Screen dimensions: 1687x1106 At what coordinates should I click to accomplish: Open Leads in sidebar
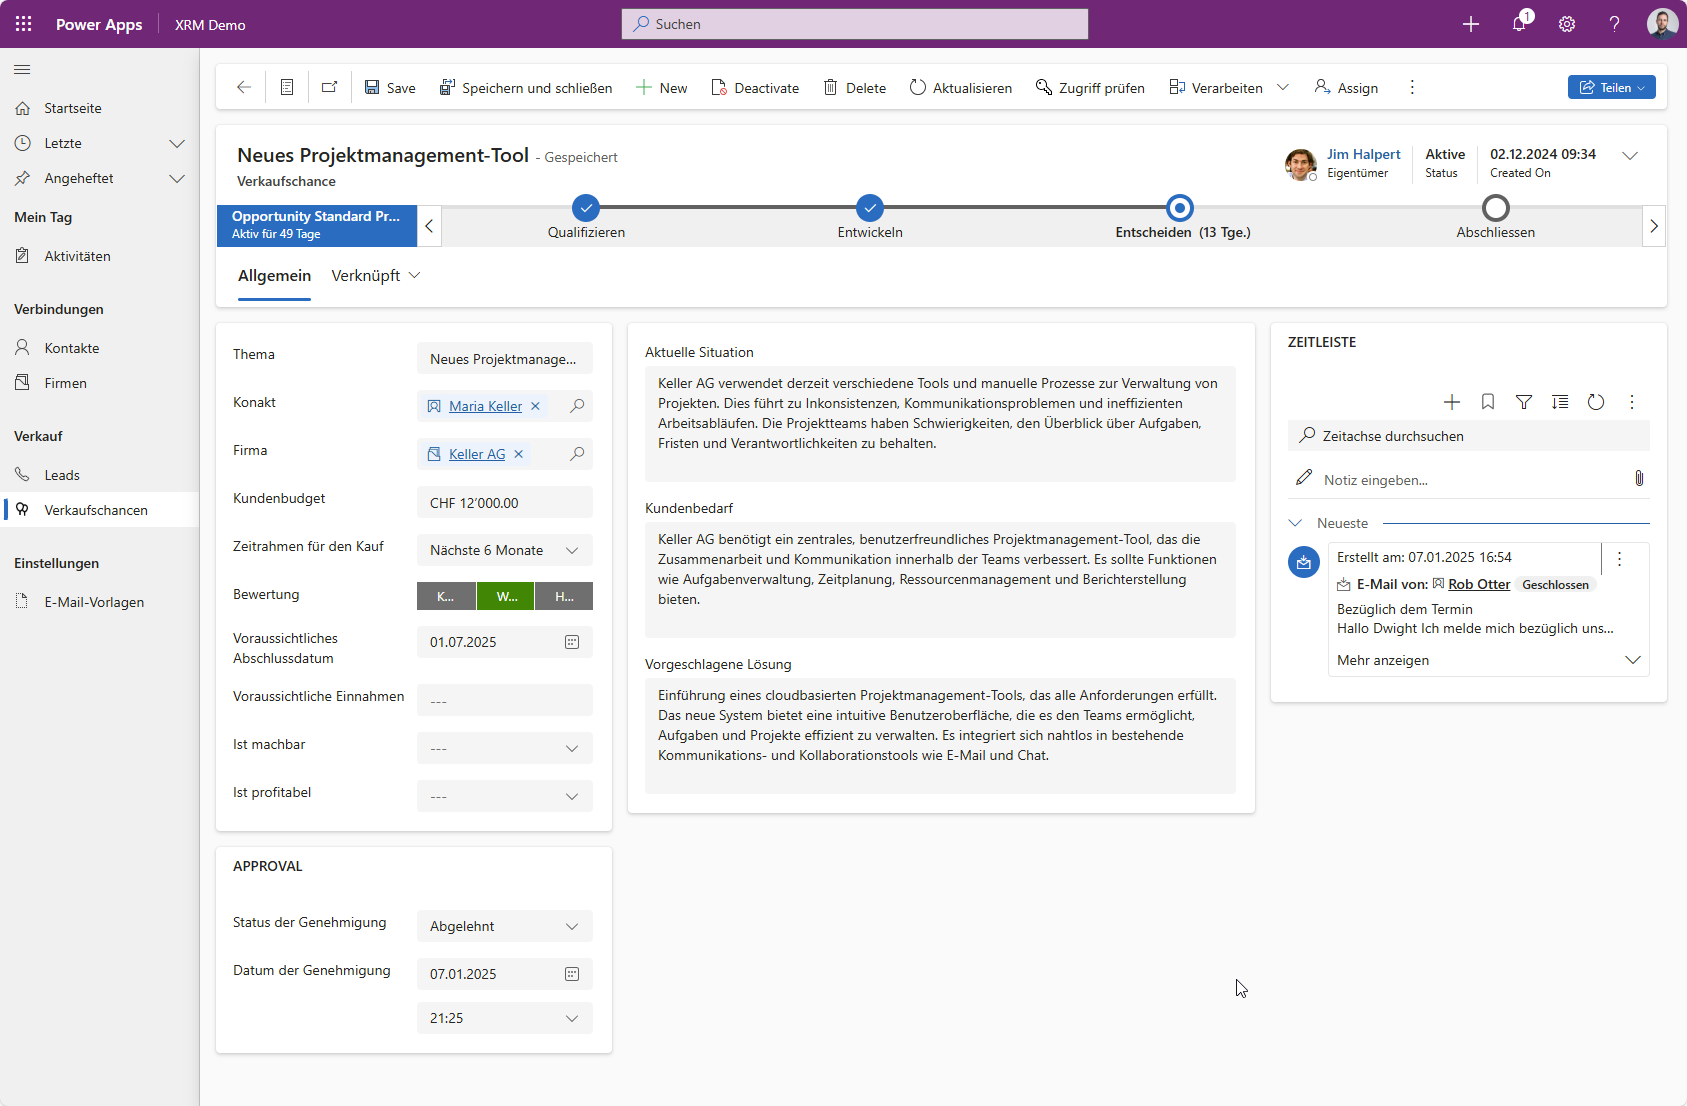pyautogui.click(x=61, y=475)
